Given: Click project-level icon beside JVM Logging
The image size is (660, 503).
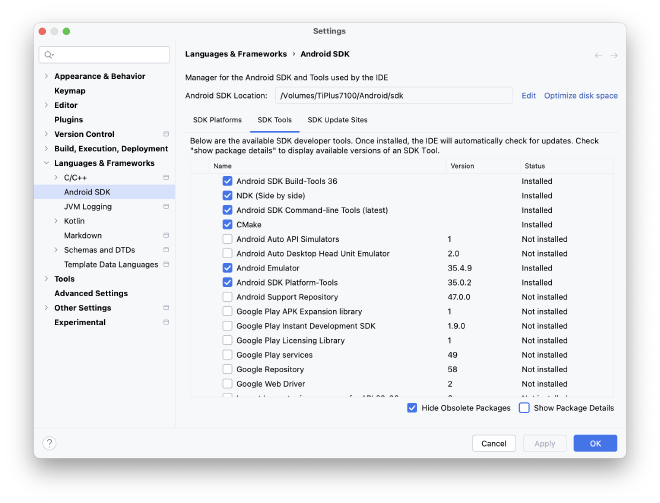Looking at the screenshot, I should (x=166, y=207).
